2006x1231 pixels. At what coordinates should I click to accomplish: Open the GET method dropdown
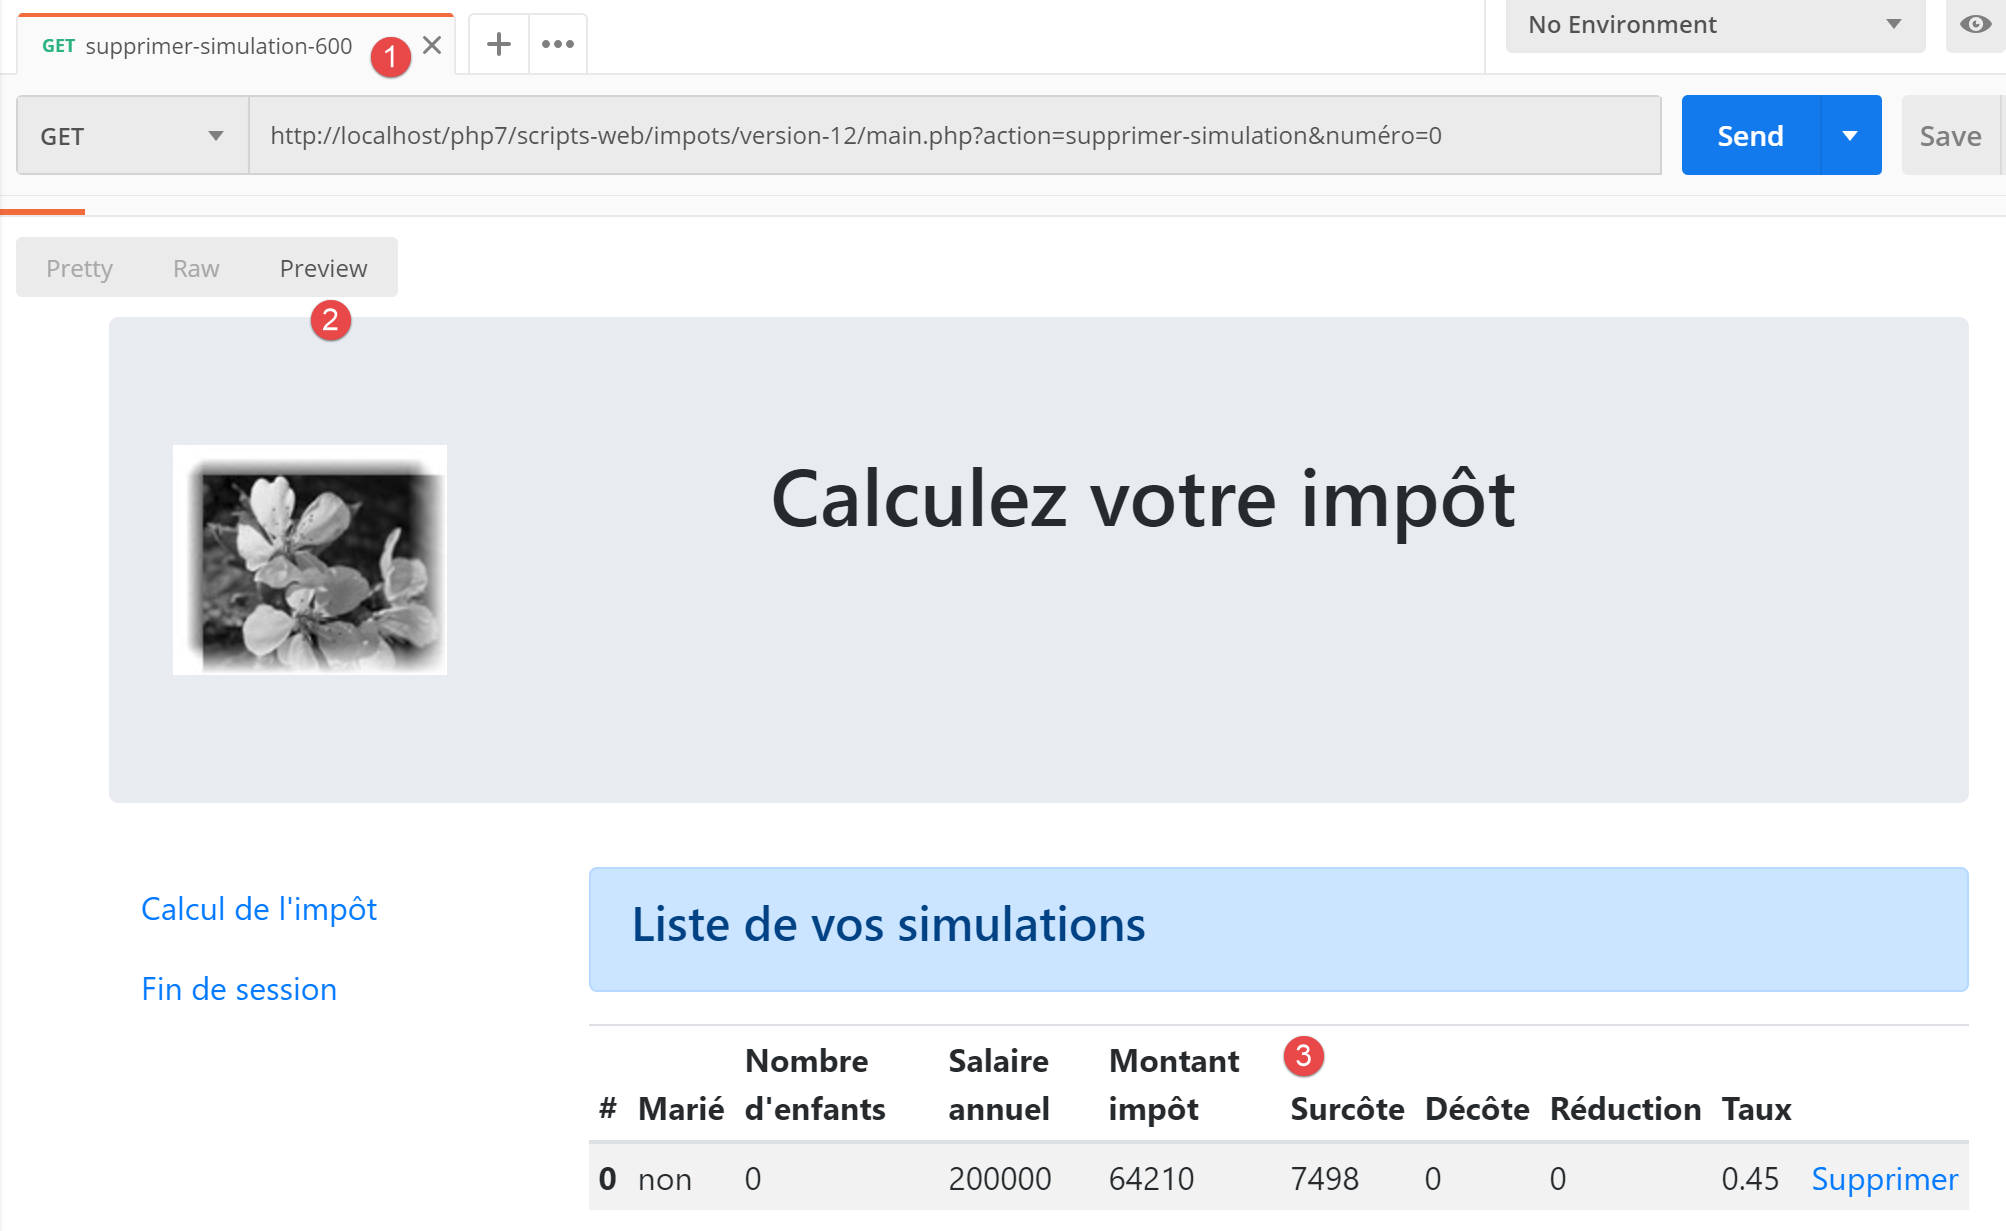pyautogui.click(x=132, y=136)
